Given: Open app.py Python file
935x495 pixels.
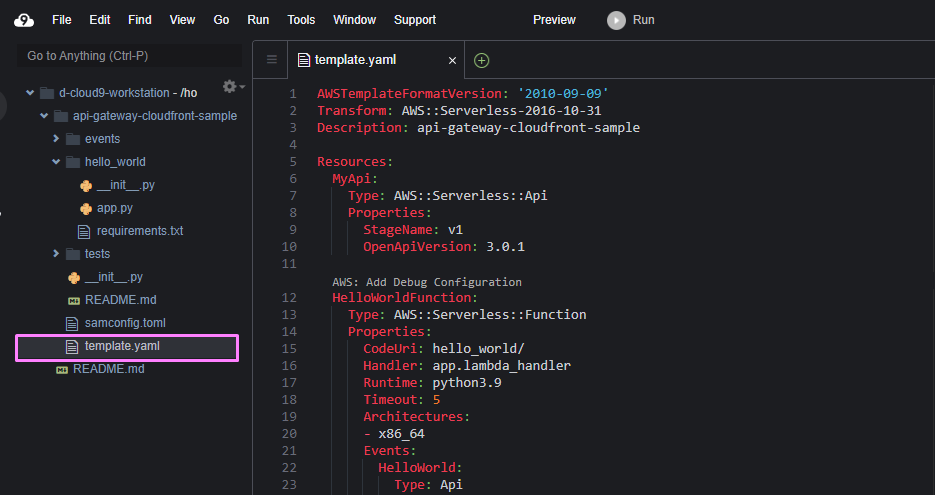Looking at the screenshot, I should [x=114, y=208].
